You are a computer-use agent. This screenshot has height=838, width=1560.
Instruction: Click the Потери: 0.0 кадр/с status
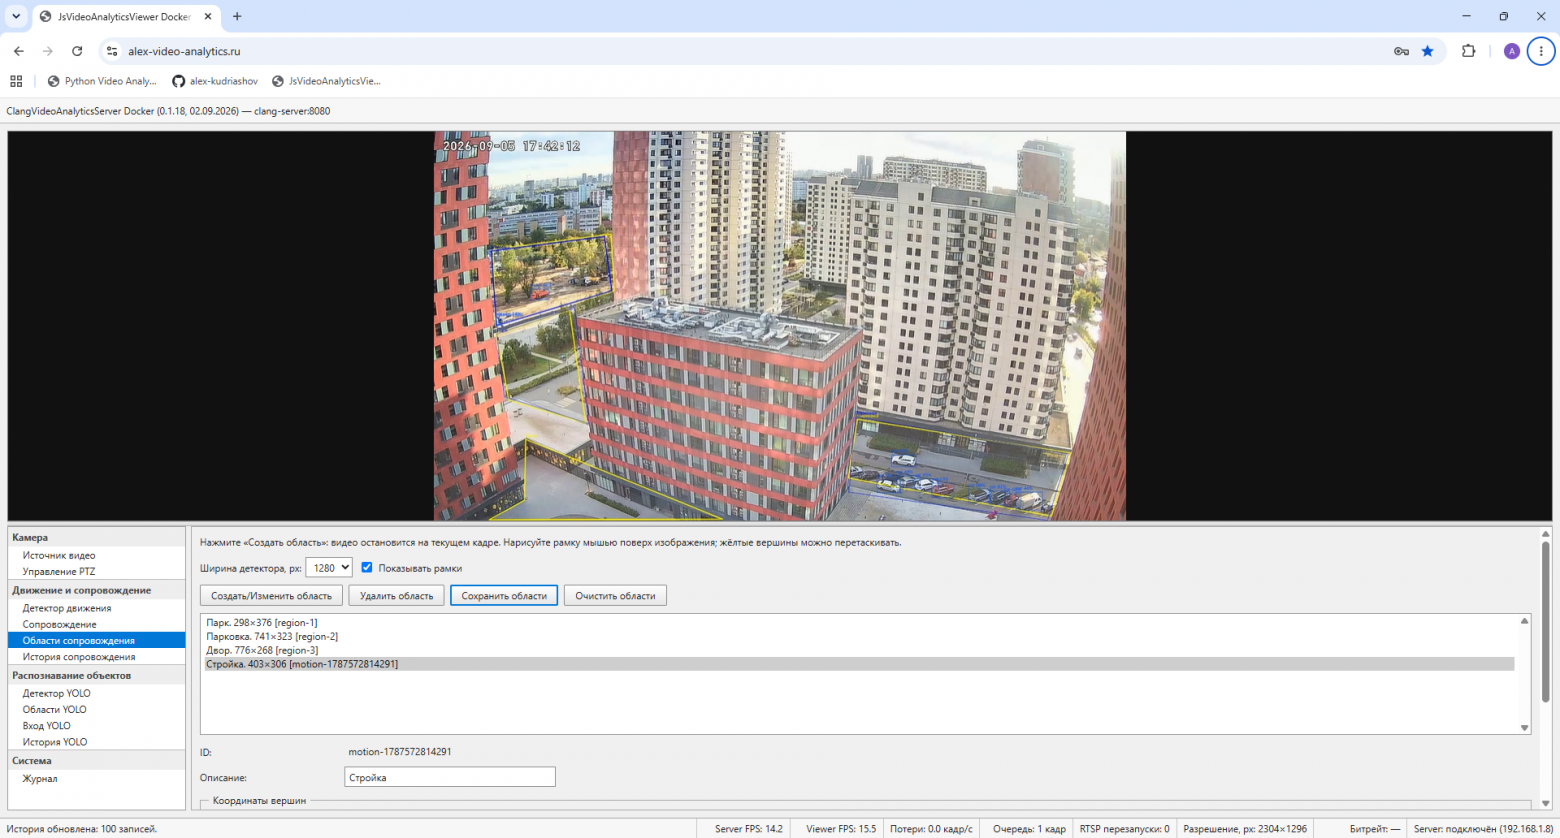pyautogui.click(x=931, y=829)
